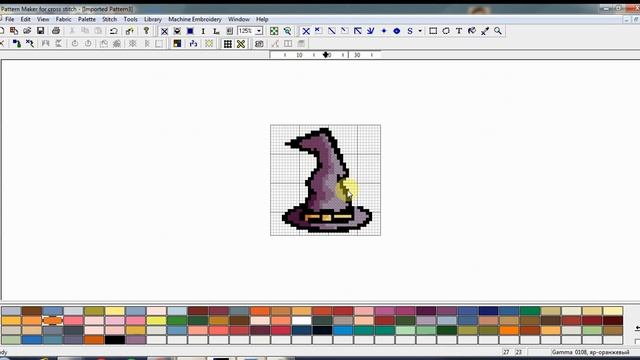
Task: Open the 125% zoom dropdown
Action: (259, 31)
